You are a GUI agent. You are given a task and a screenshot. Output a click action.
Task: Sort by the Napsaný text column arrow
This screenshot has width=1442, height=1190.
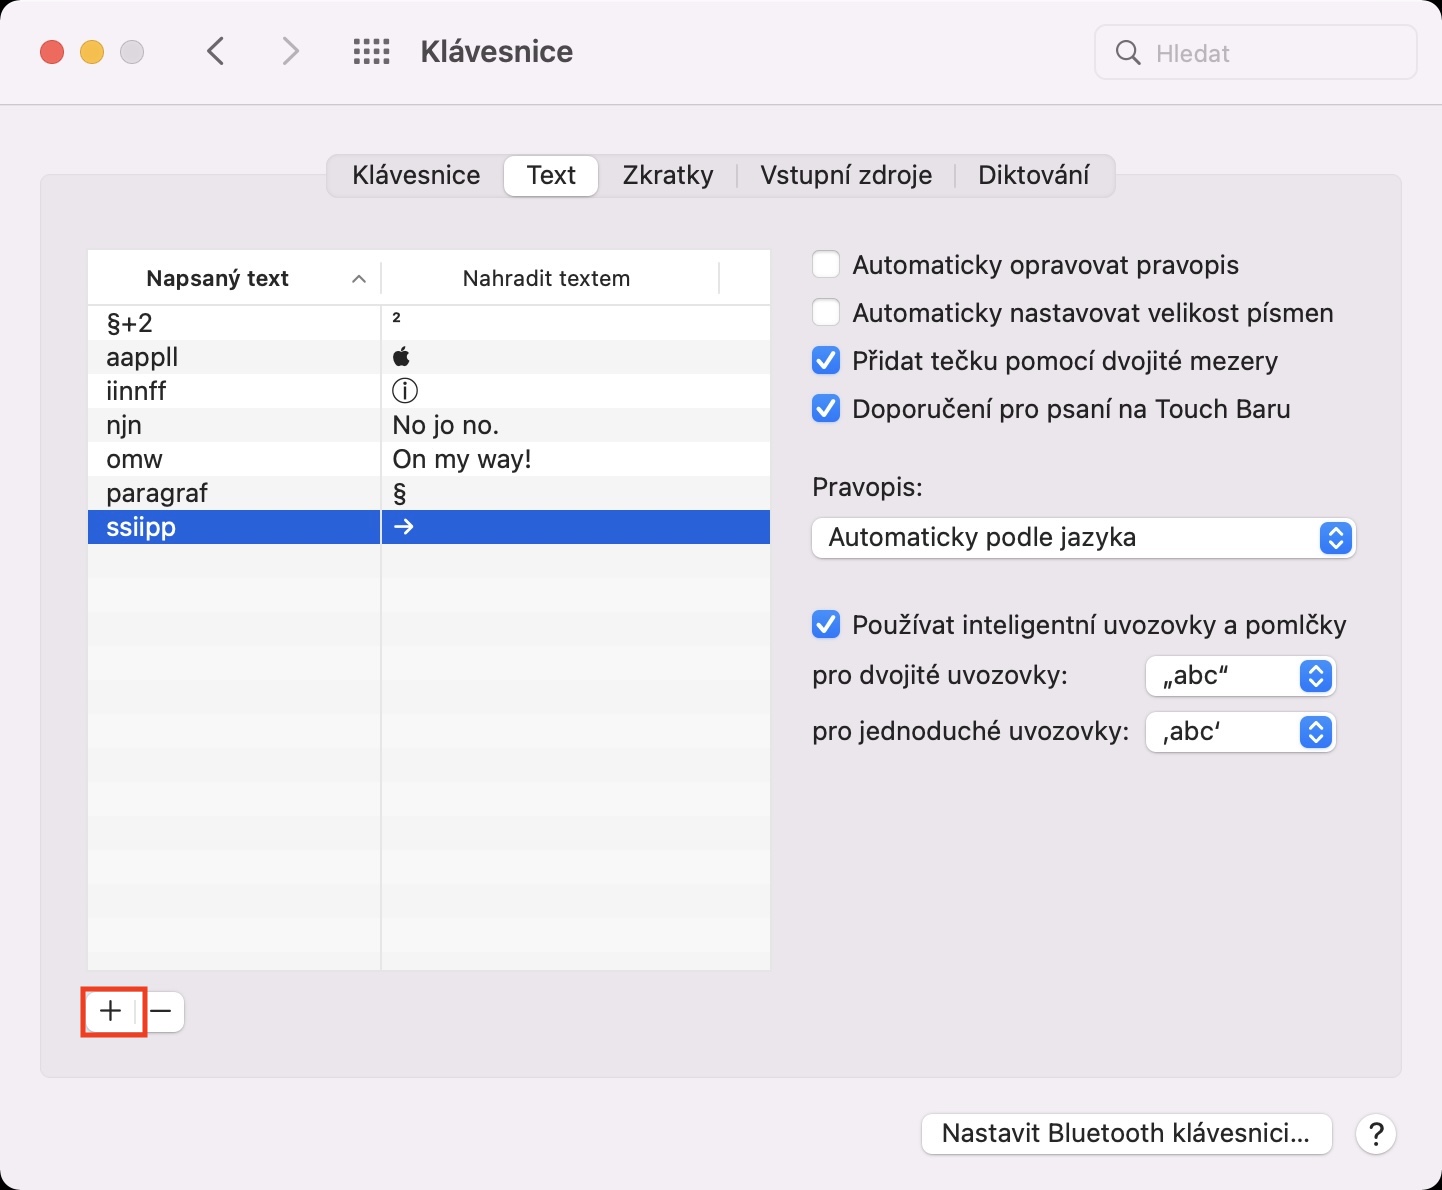[359, 279]
